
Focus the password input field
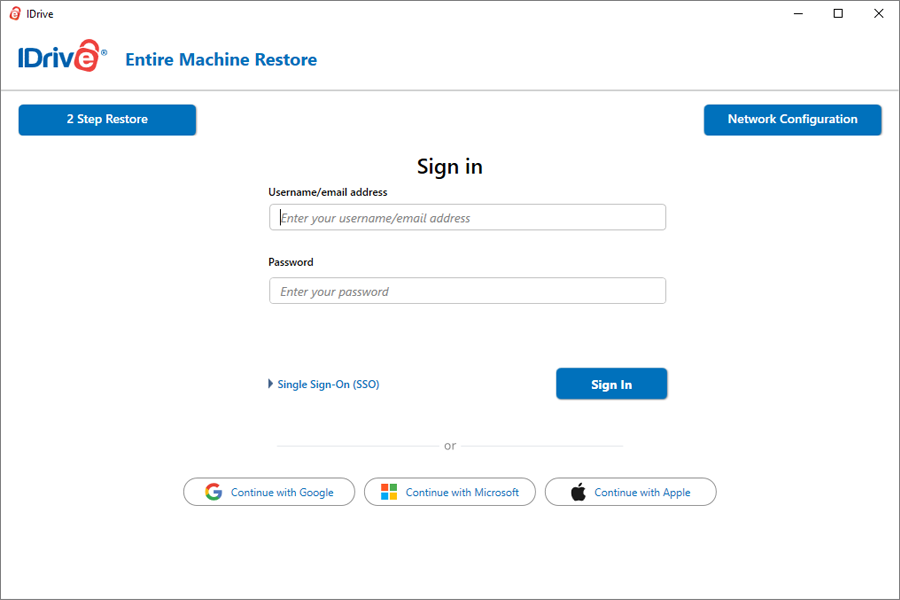pyautogui.click(x=467, y=291)
